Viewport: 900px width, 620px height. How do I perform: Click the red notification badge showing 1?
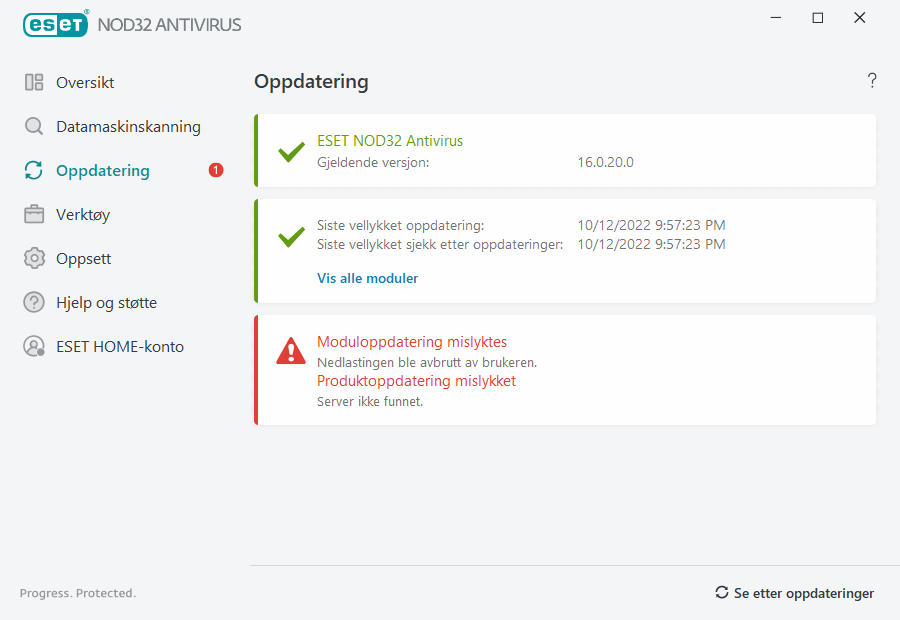(x=215, y=170)
